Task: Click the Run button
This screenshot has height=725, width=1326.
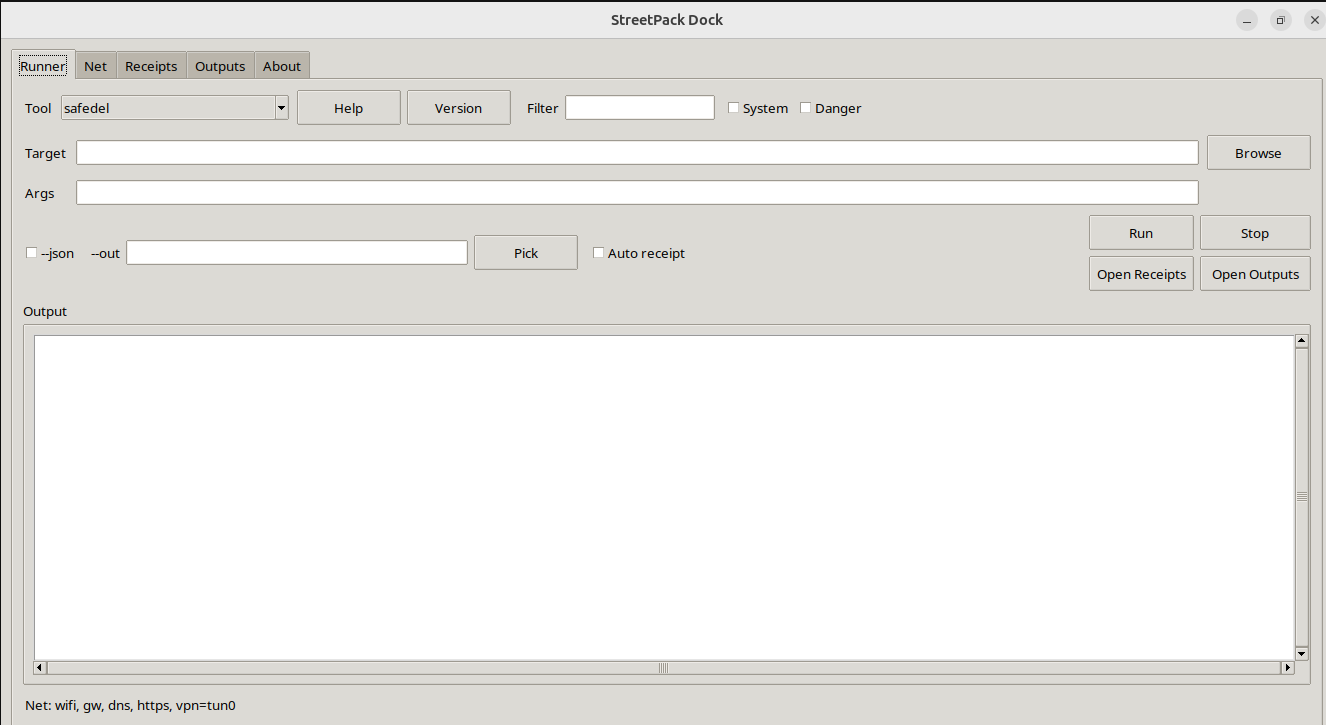Action: pyautogui.click(x=1141, y=233)
